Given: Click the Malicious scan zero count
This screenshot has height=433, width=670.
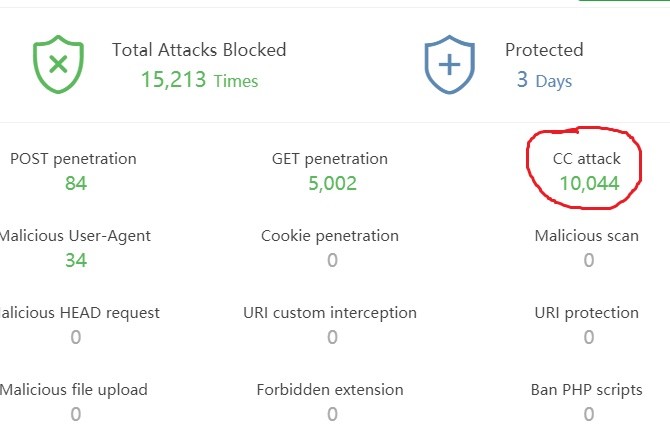Looking at the screenshot, I should [x=588, y=260].
